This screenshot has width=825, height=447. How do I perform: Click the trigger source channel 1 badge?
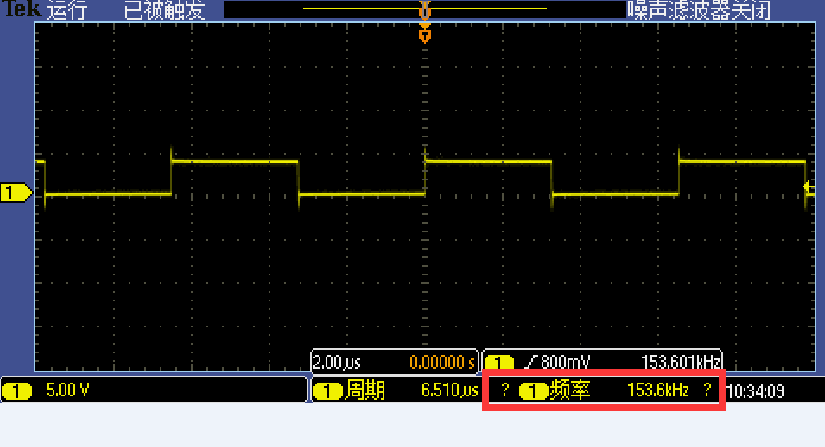[498, 362]
